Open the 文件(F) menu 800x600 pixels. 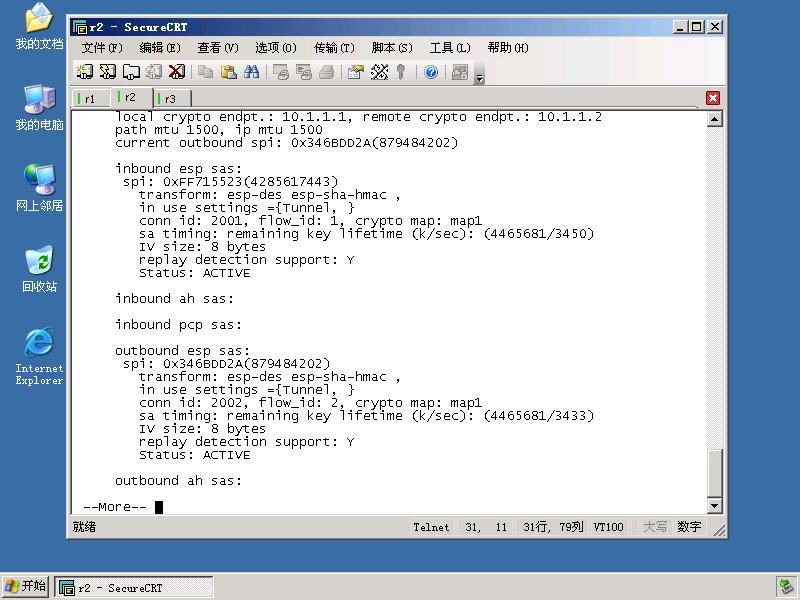pos(102,48)
